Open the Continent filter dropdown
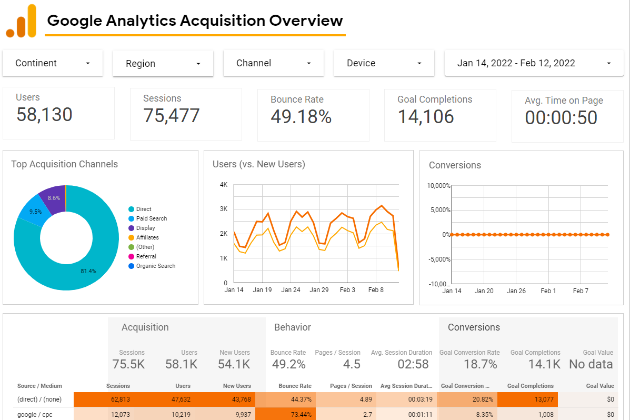The height and width of the screenshot is (420, 630). click(53, 63)
